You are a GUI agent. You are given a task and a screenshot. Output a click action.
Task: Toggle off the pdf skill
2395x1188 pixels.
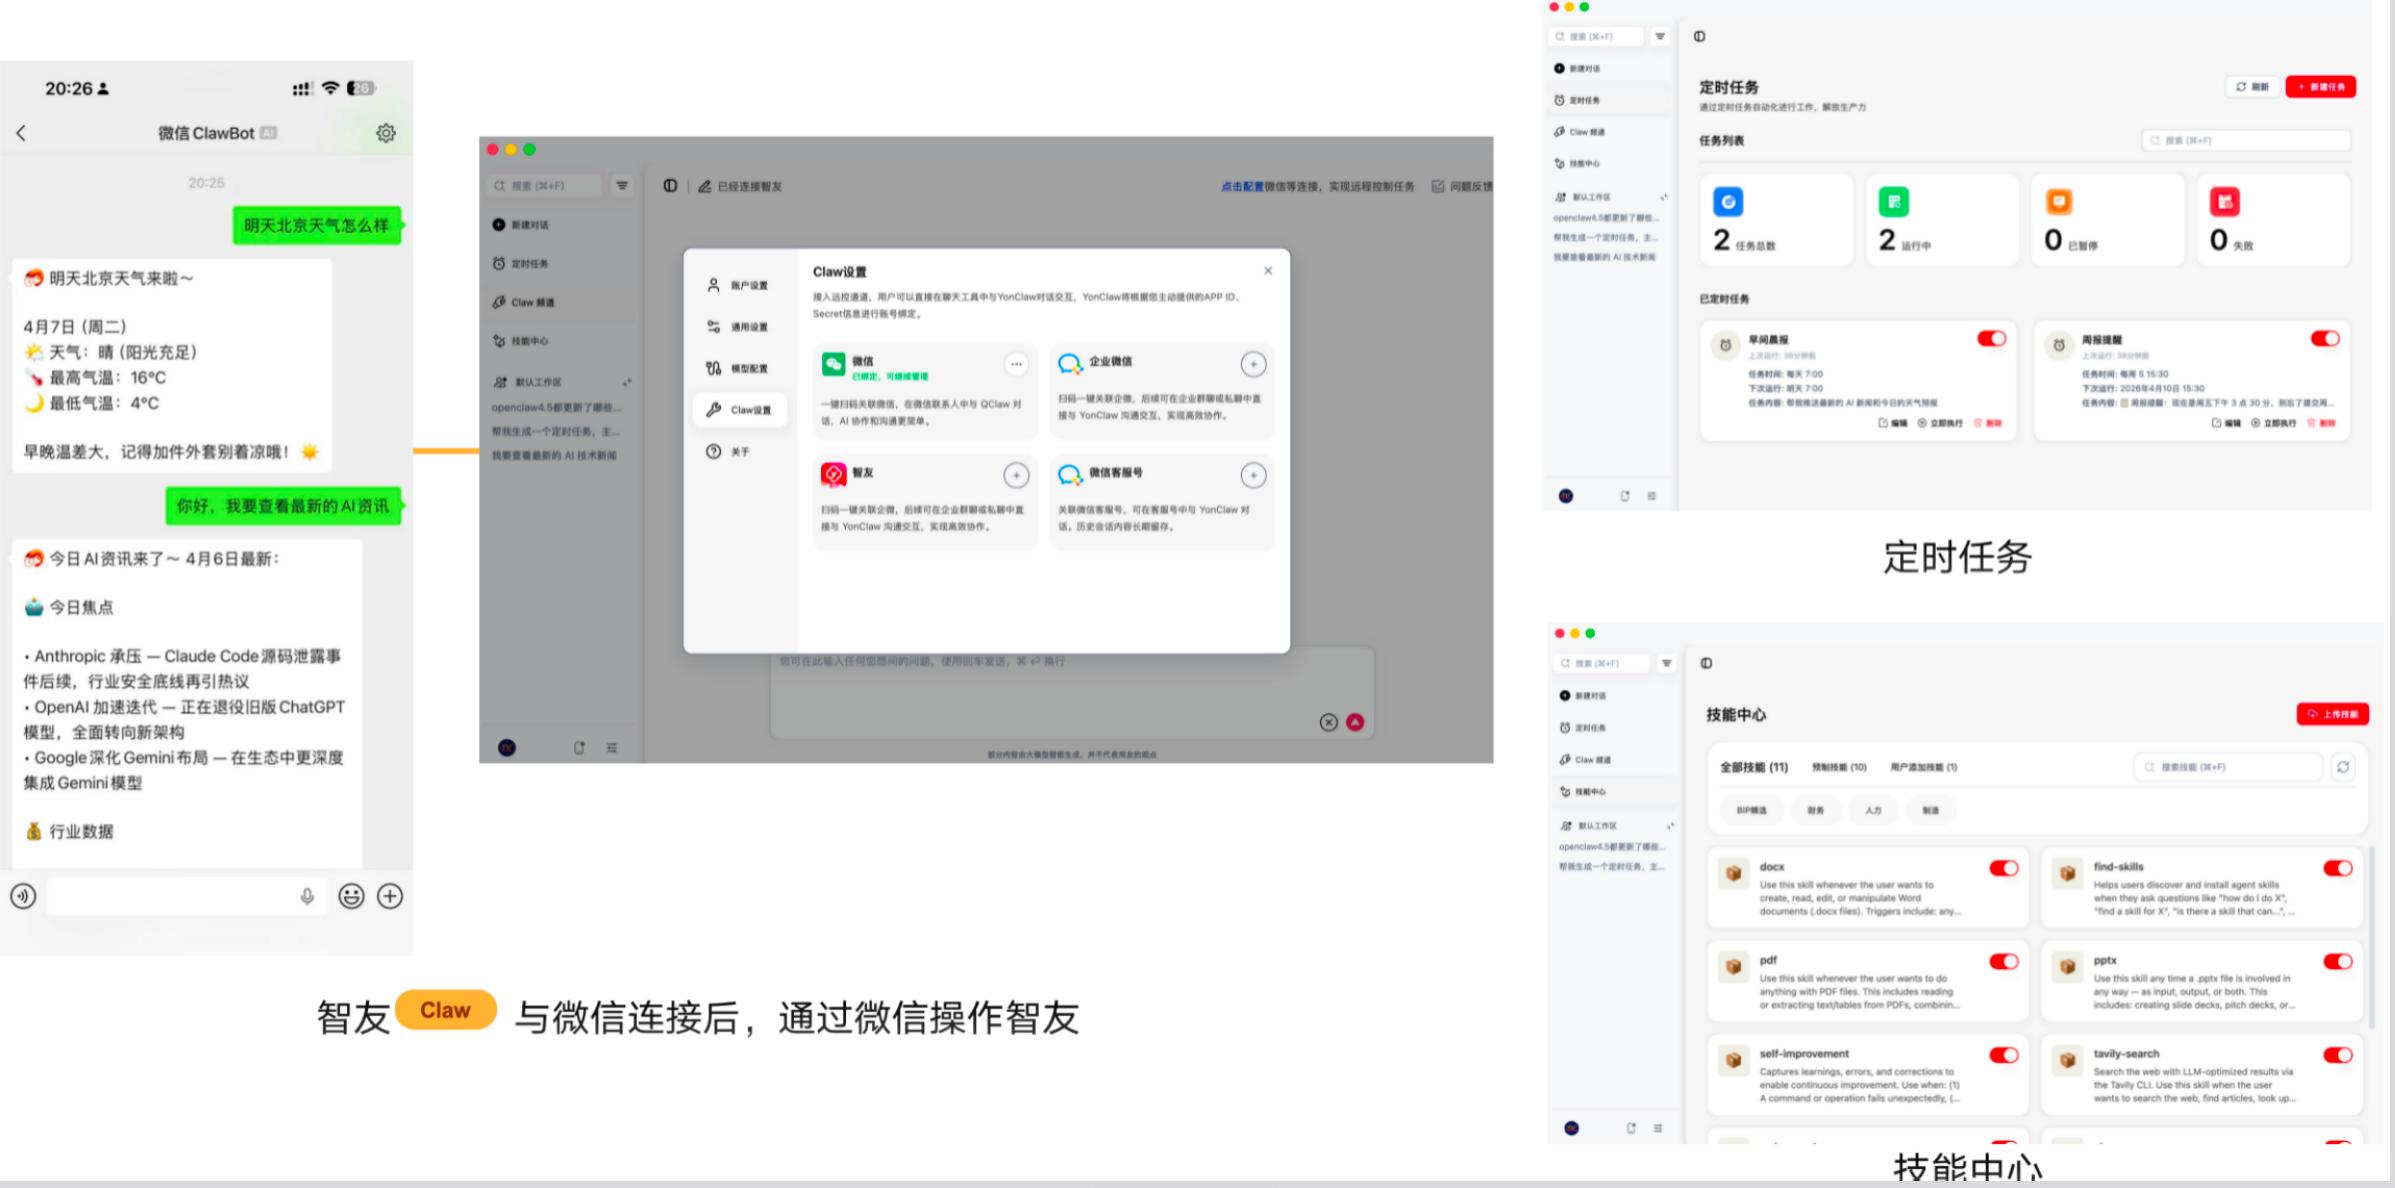click(x=2003, y=961)
